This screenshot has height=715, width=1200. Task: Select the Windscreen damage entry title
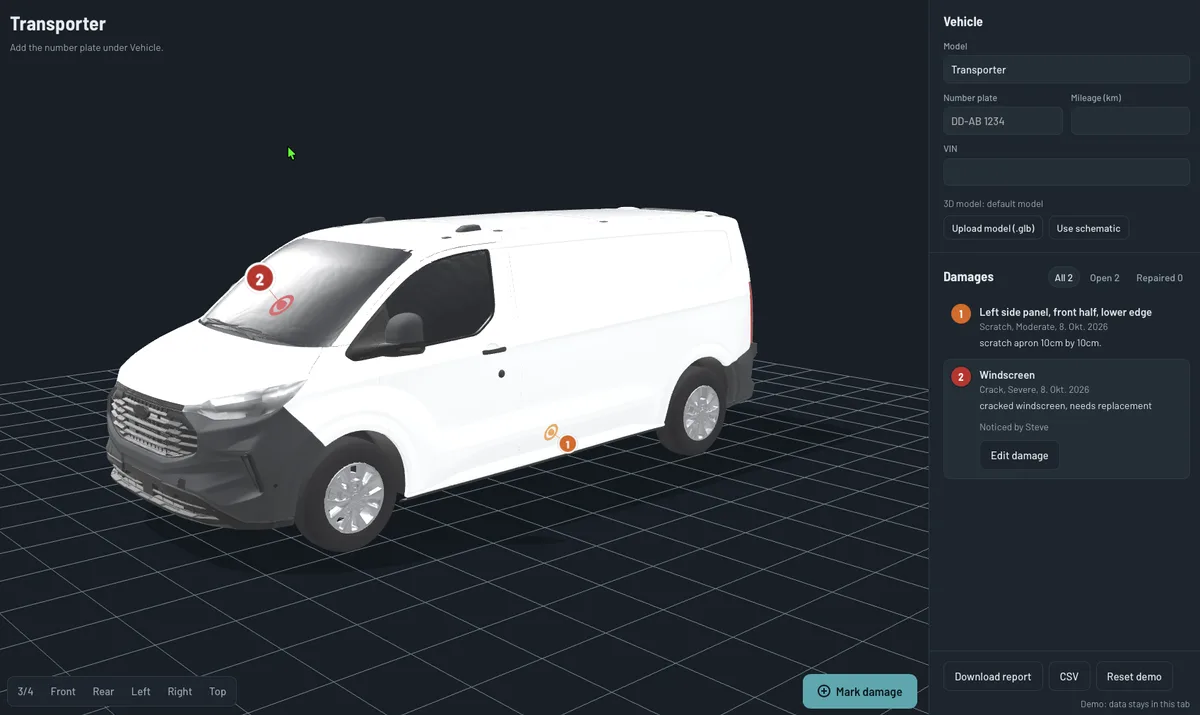coord(1007,375)
